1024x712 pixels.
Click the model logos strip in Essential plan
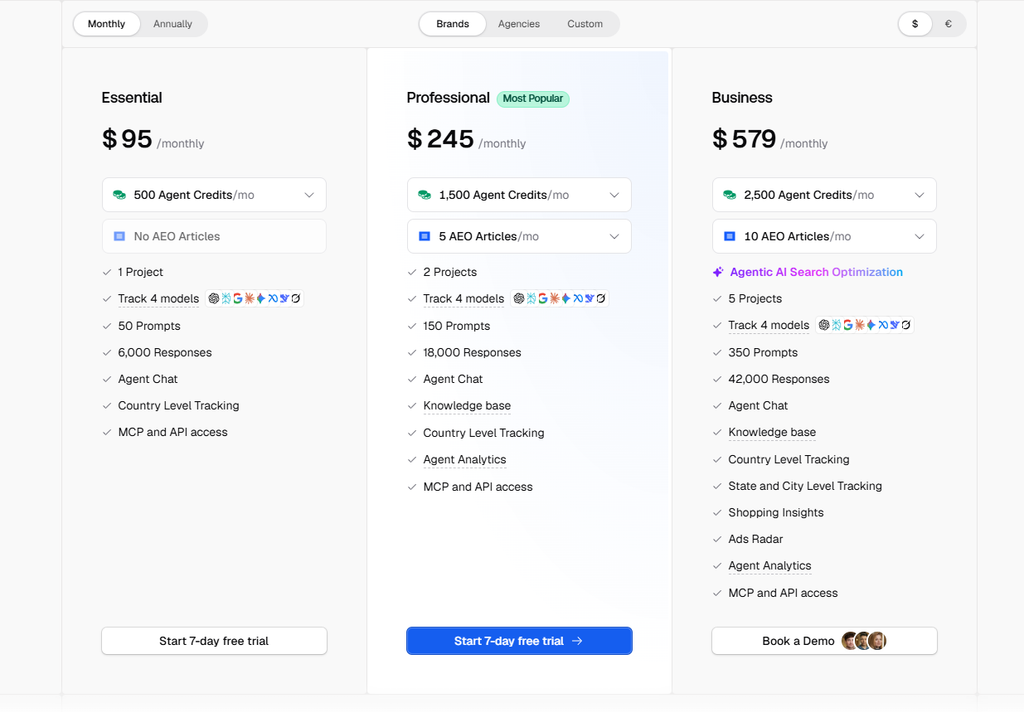[x=254, y=299]
